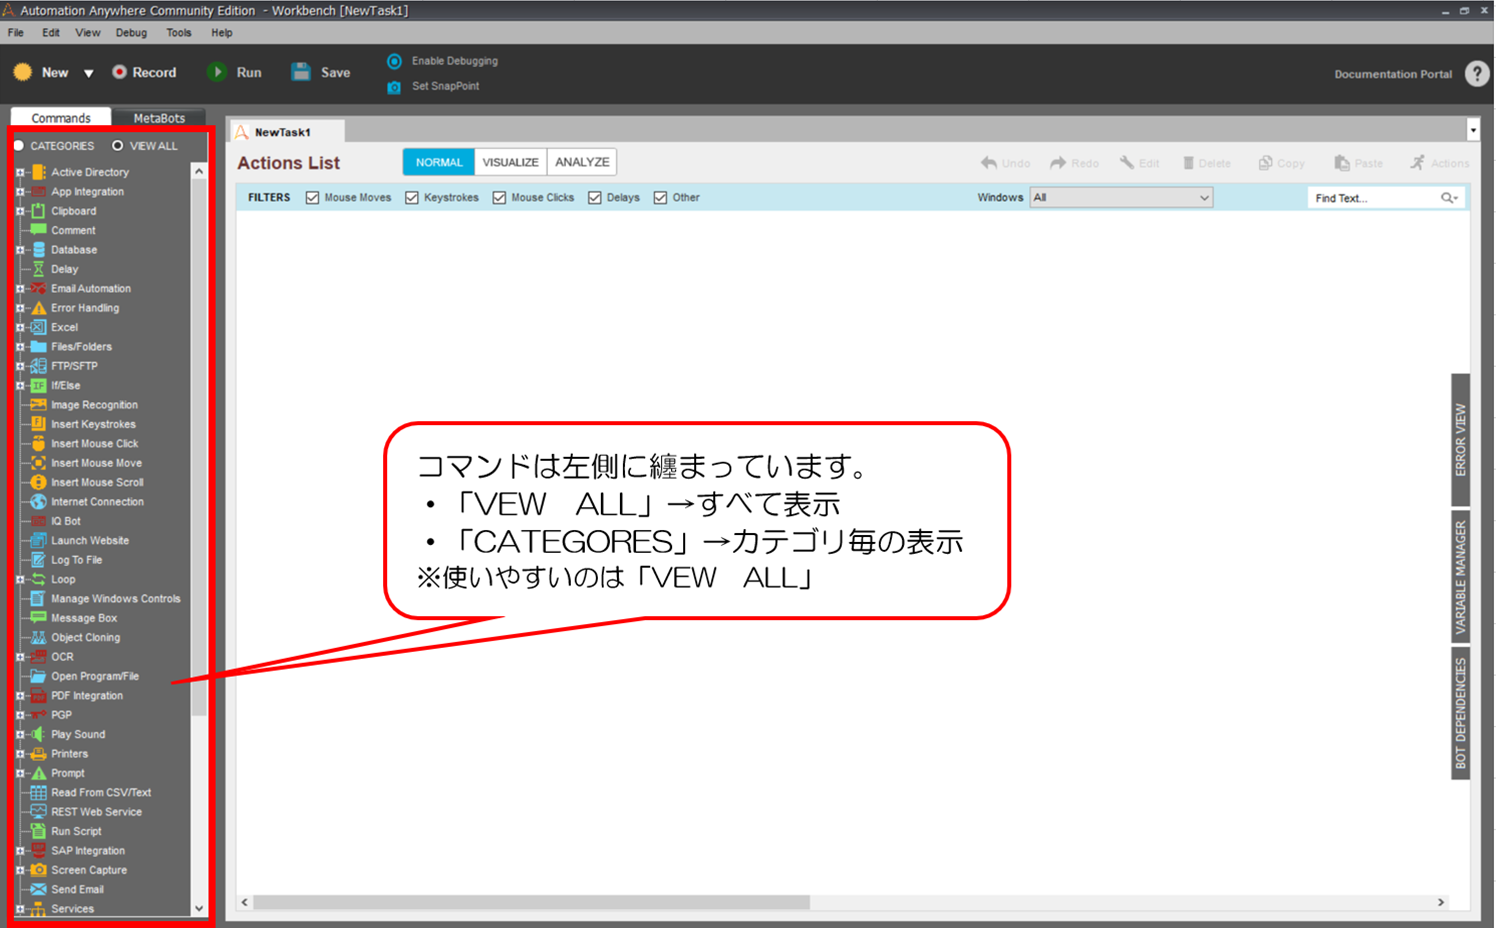Screen dimensions: 1496x928
Task: Switch to the VISUALIZE view tab
Action: pyautogui.click(x=510, y=162)
